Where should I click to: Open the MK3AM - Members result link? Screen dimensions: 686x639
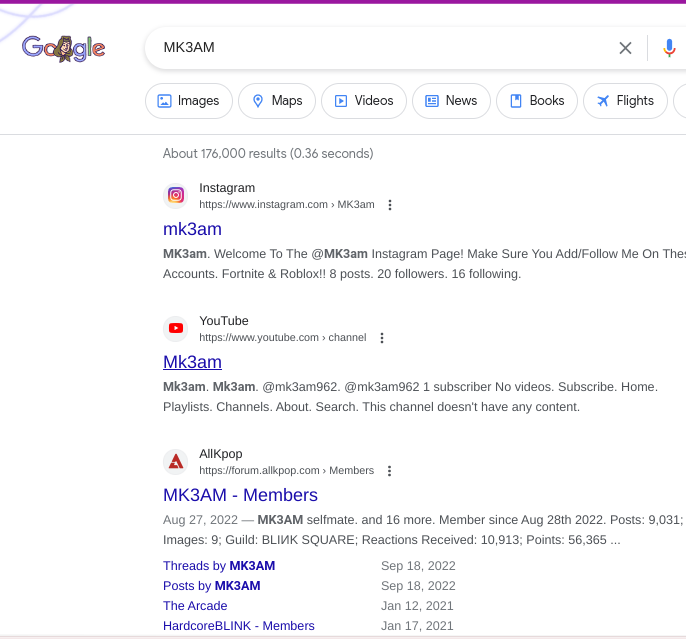(240, 495)
